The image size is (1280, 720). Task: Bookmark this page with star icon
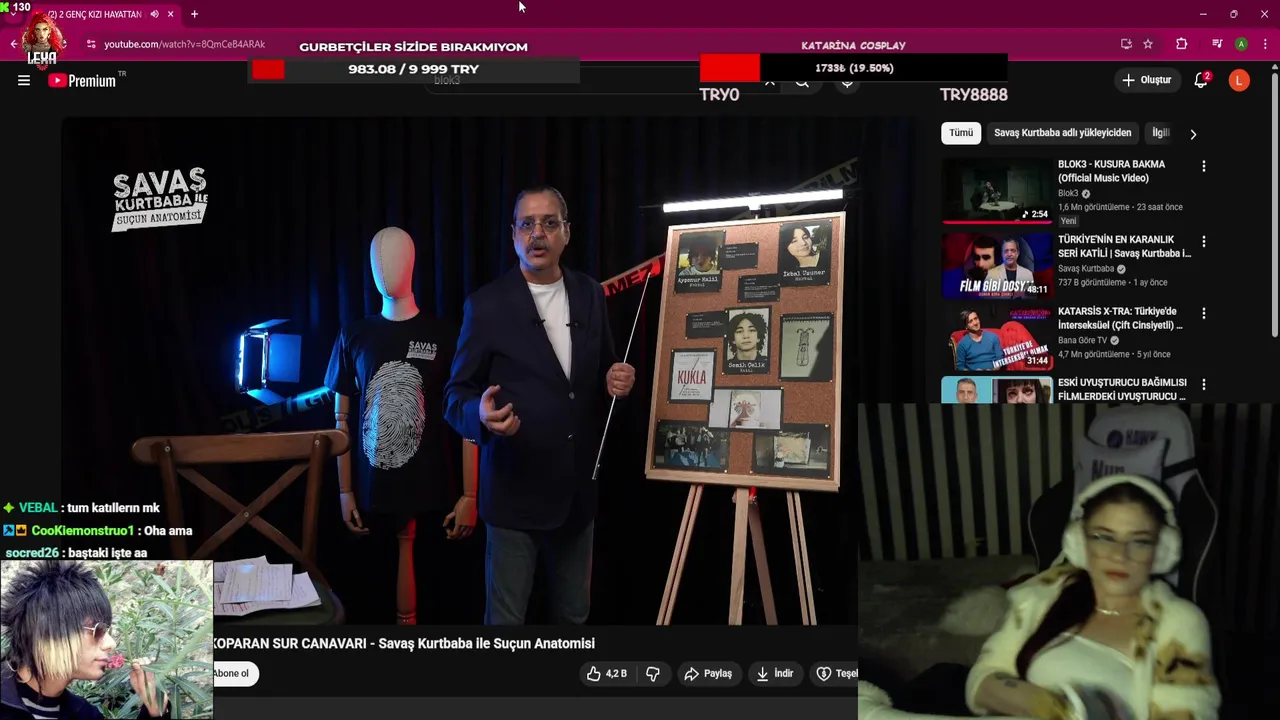point(1148,44)
